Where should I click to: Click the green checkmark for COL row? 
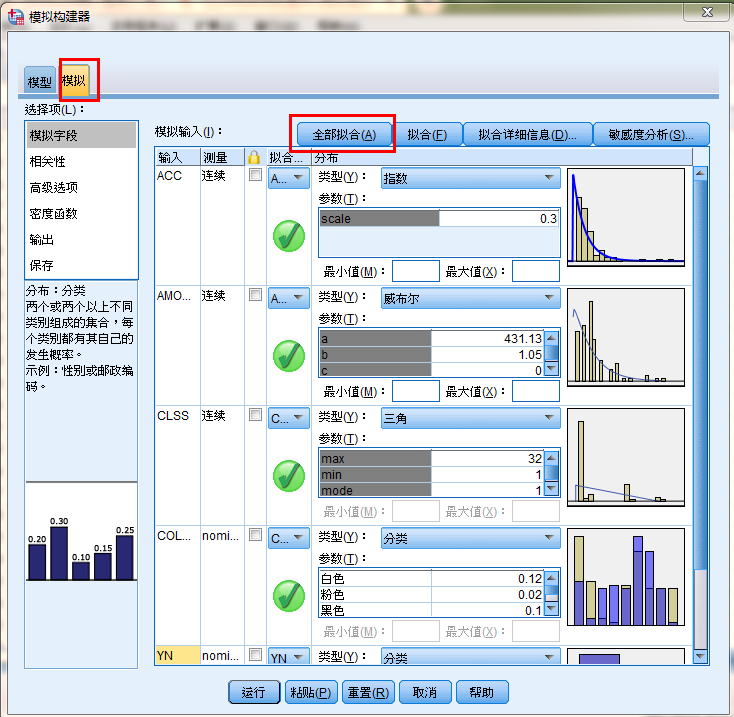289,596
